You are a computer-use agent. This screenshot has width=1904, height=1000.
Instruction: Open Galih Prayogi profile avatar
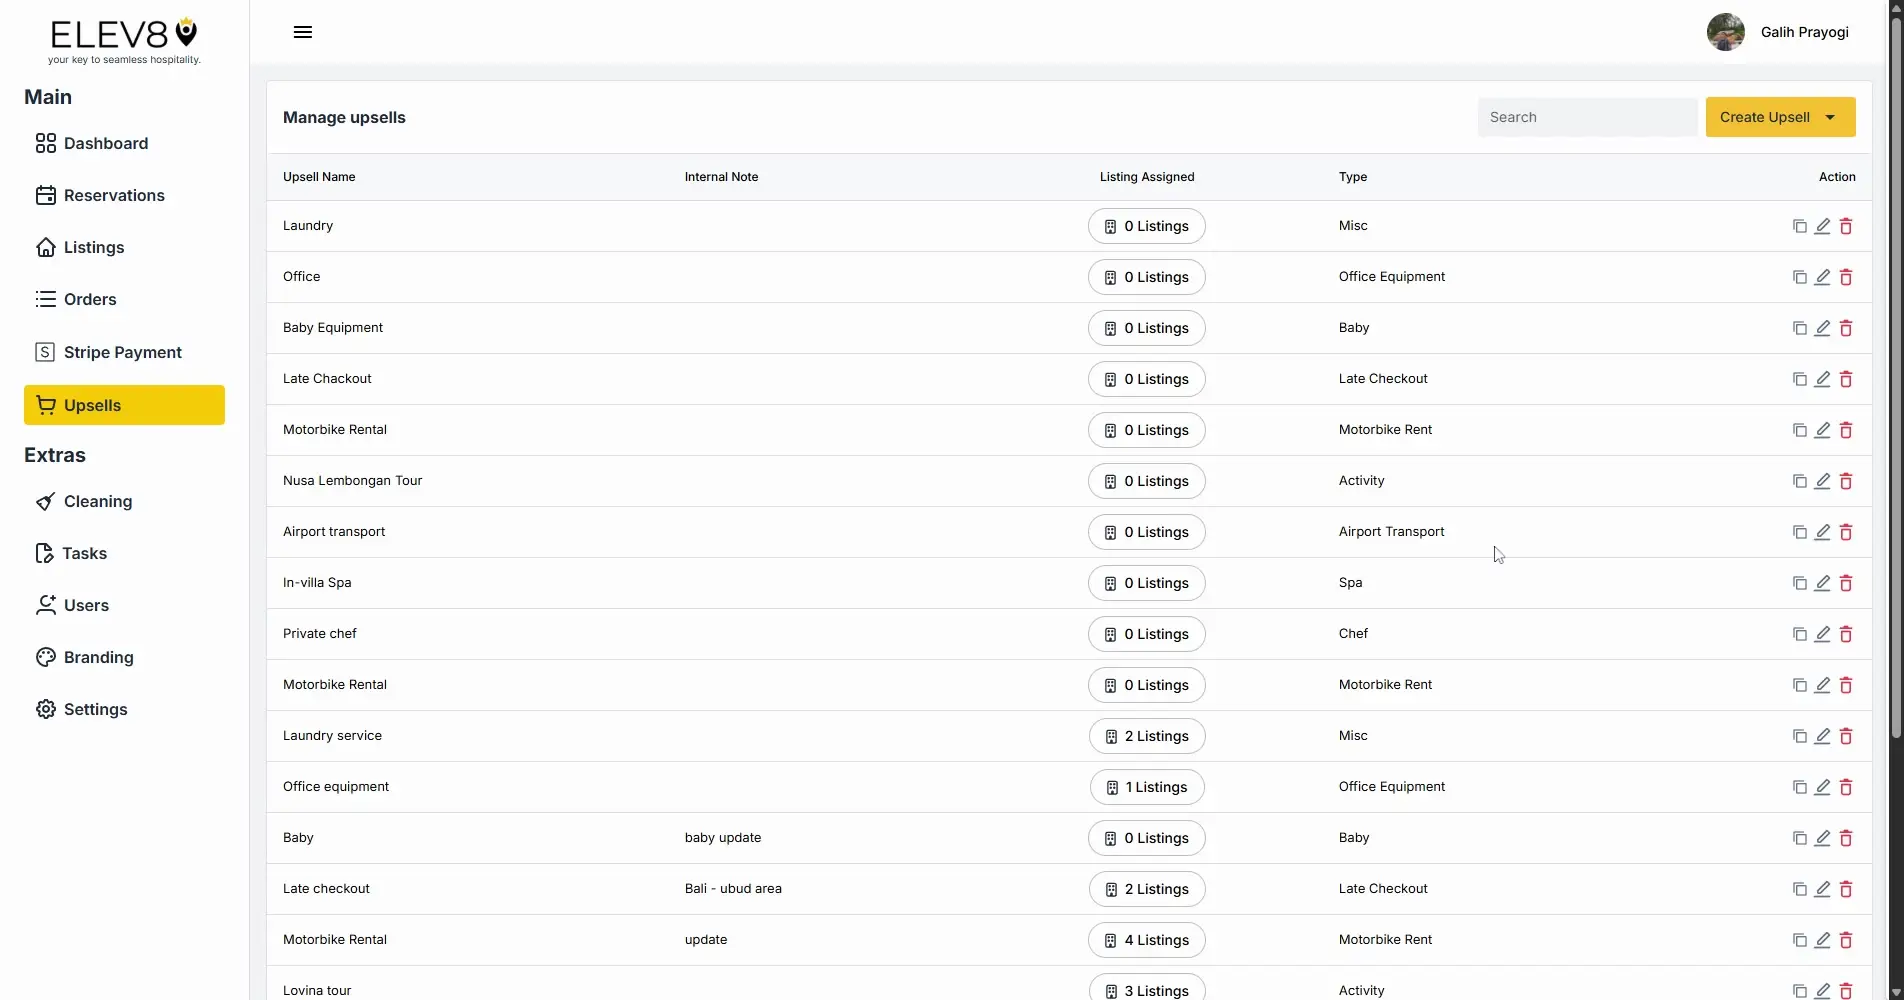pyautogui.click(x=1725, y=32)
